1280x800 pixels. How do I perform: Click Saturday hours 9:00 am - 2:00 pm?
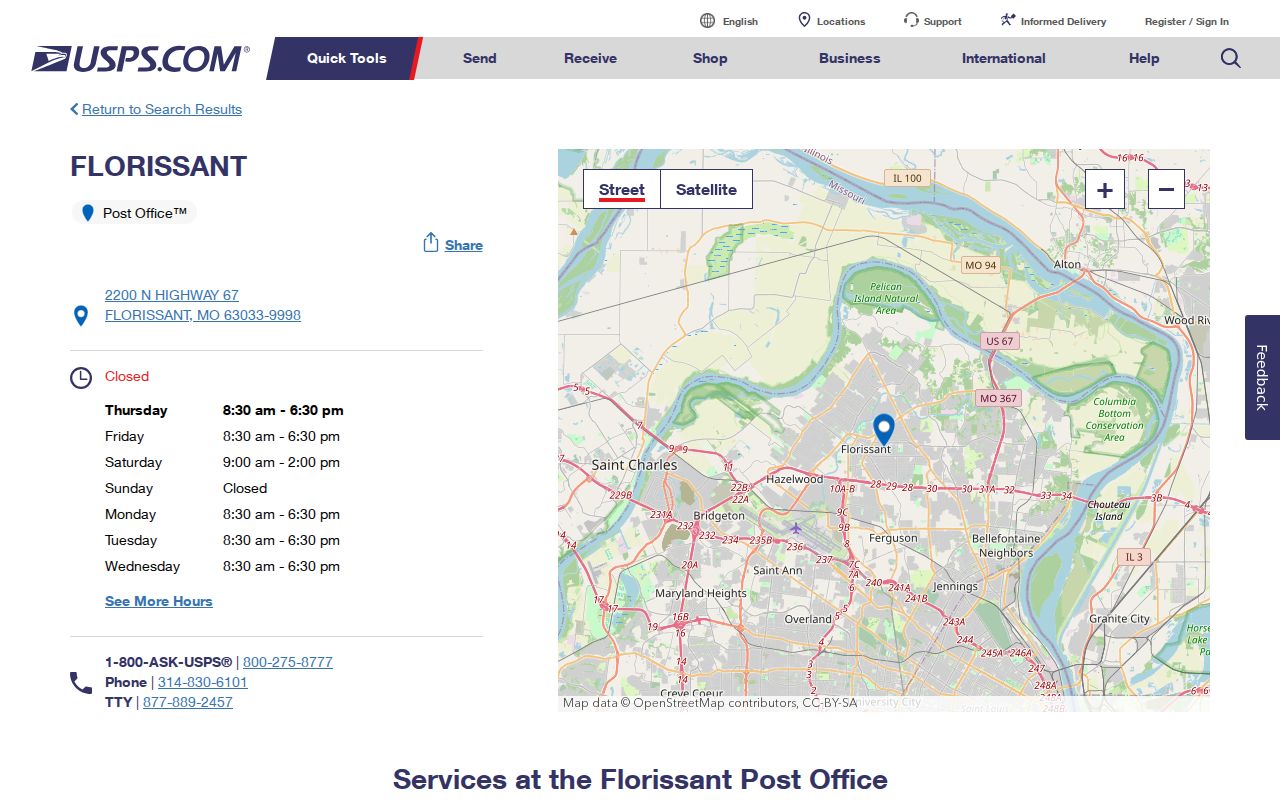(281, 462)
